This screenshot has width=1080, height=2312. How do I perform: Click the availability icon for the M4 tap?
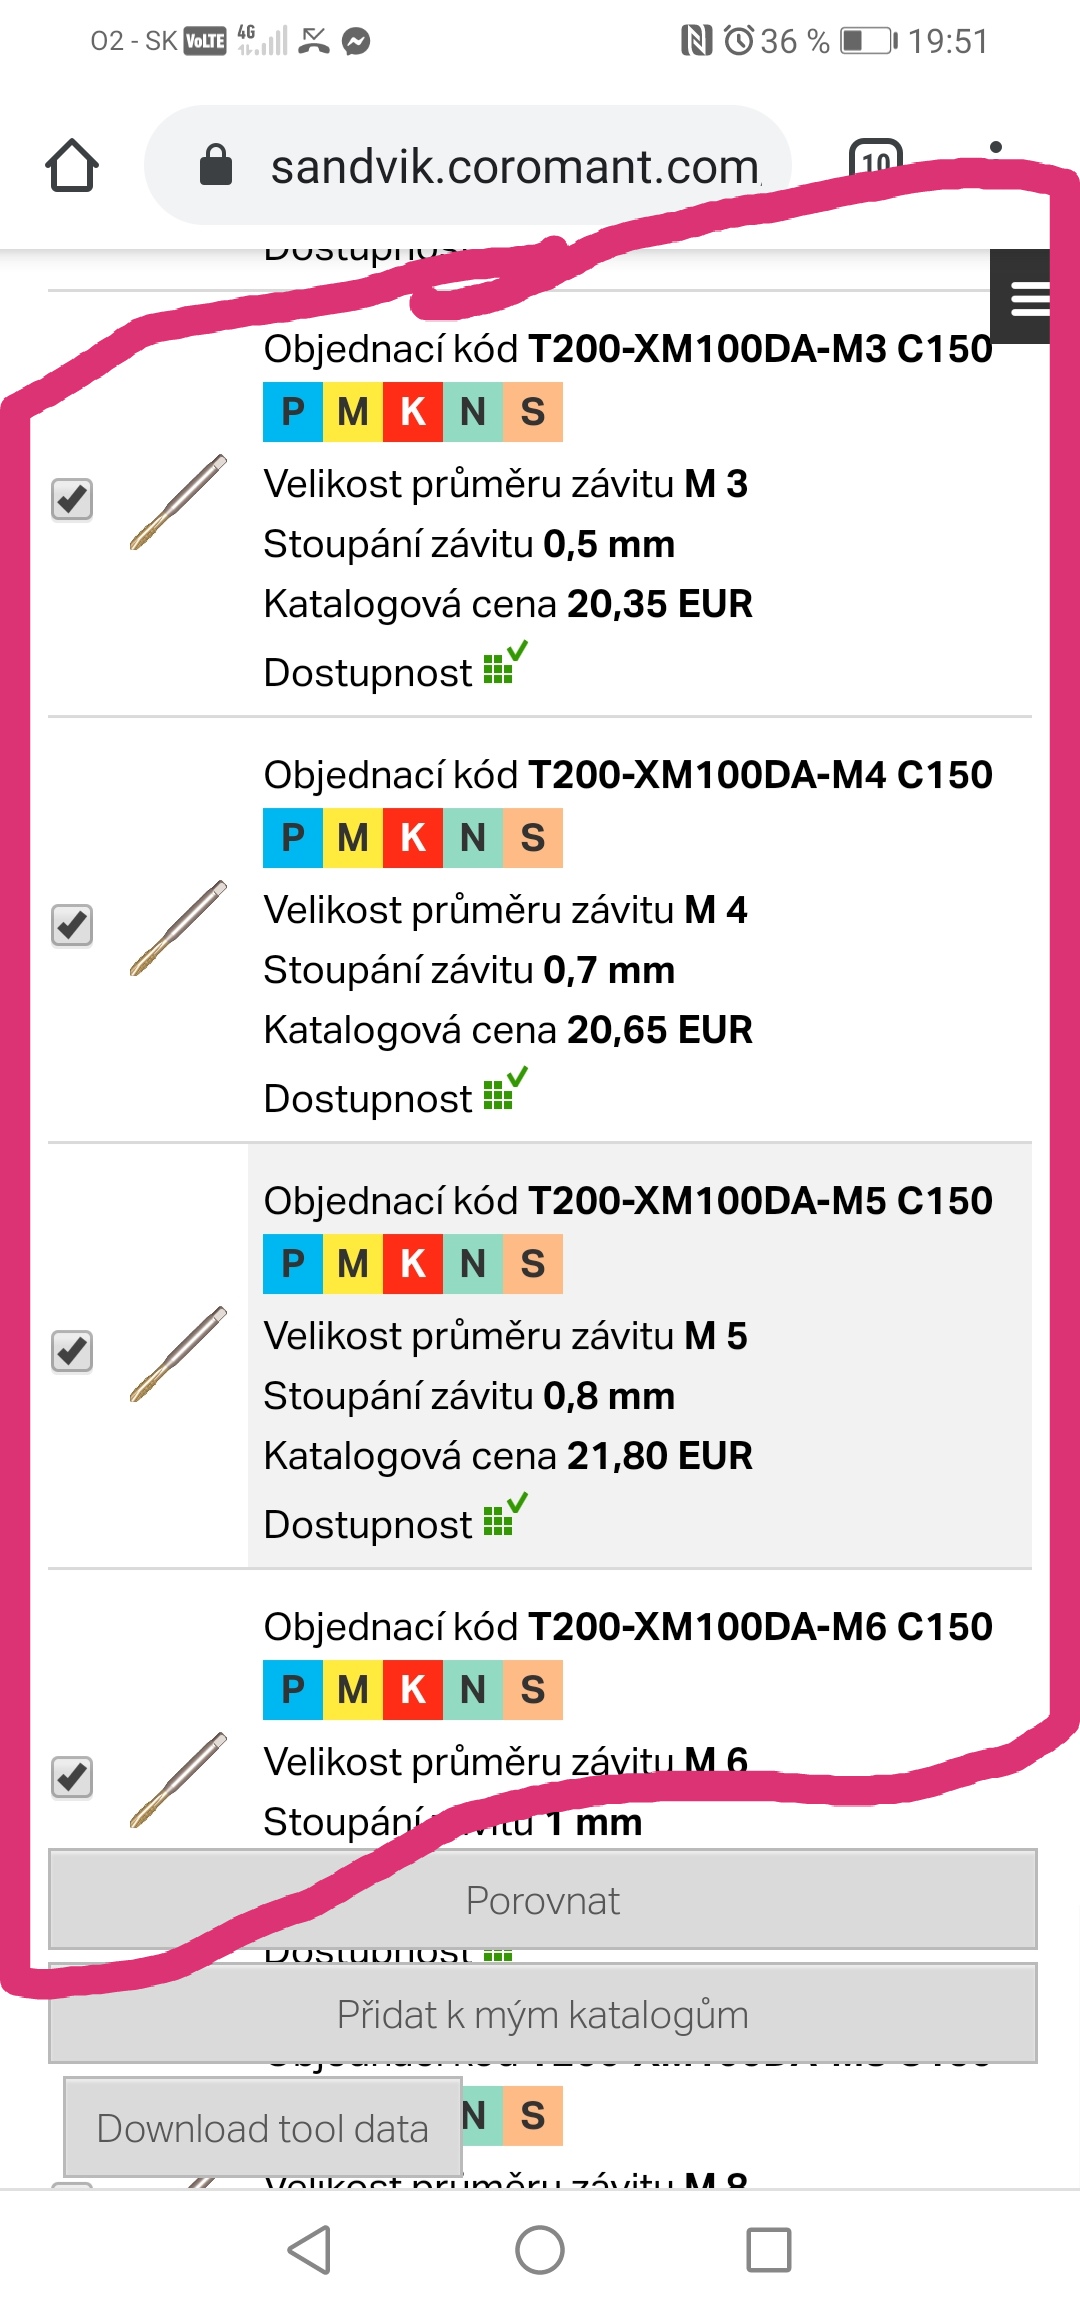click(x=504, y=1092)
